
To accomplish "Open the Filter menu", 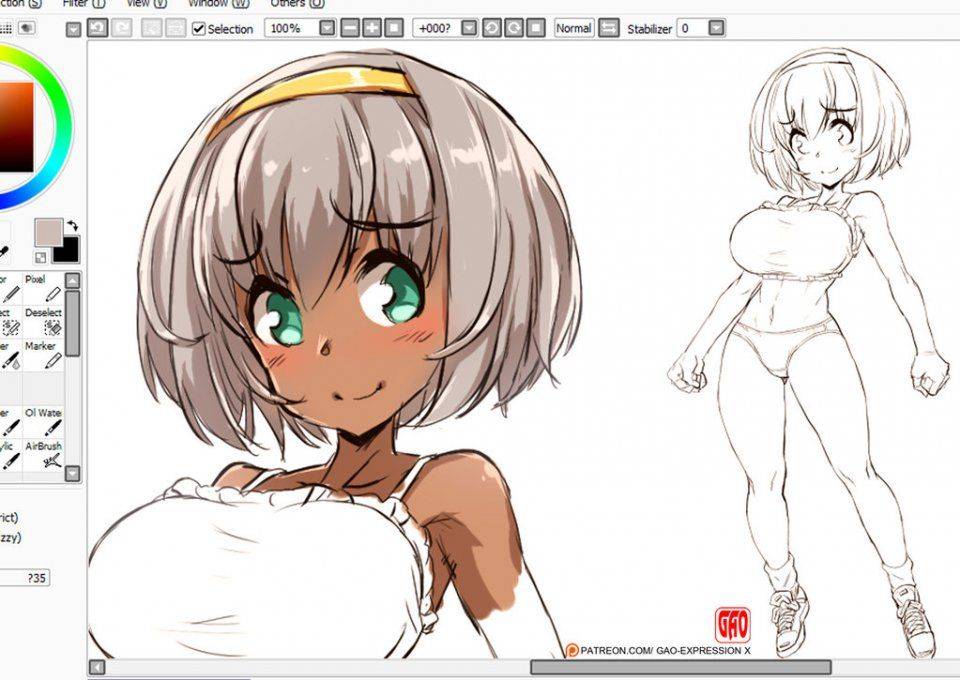I will click(83, 3).
